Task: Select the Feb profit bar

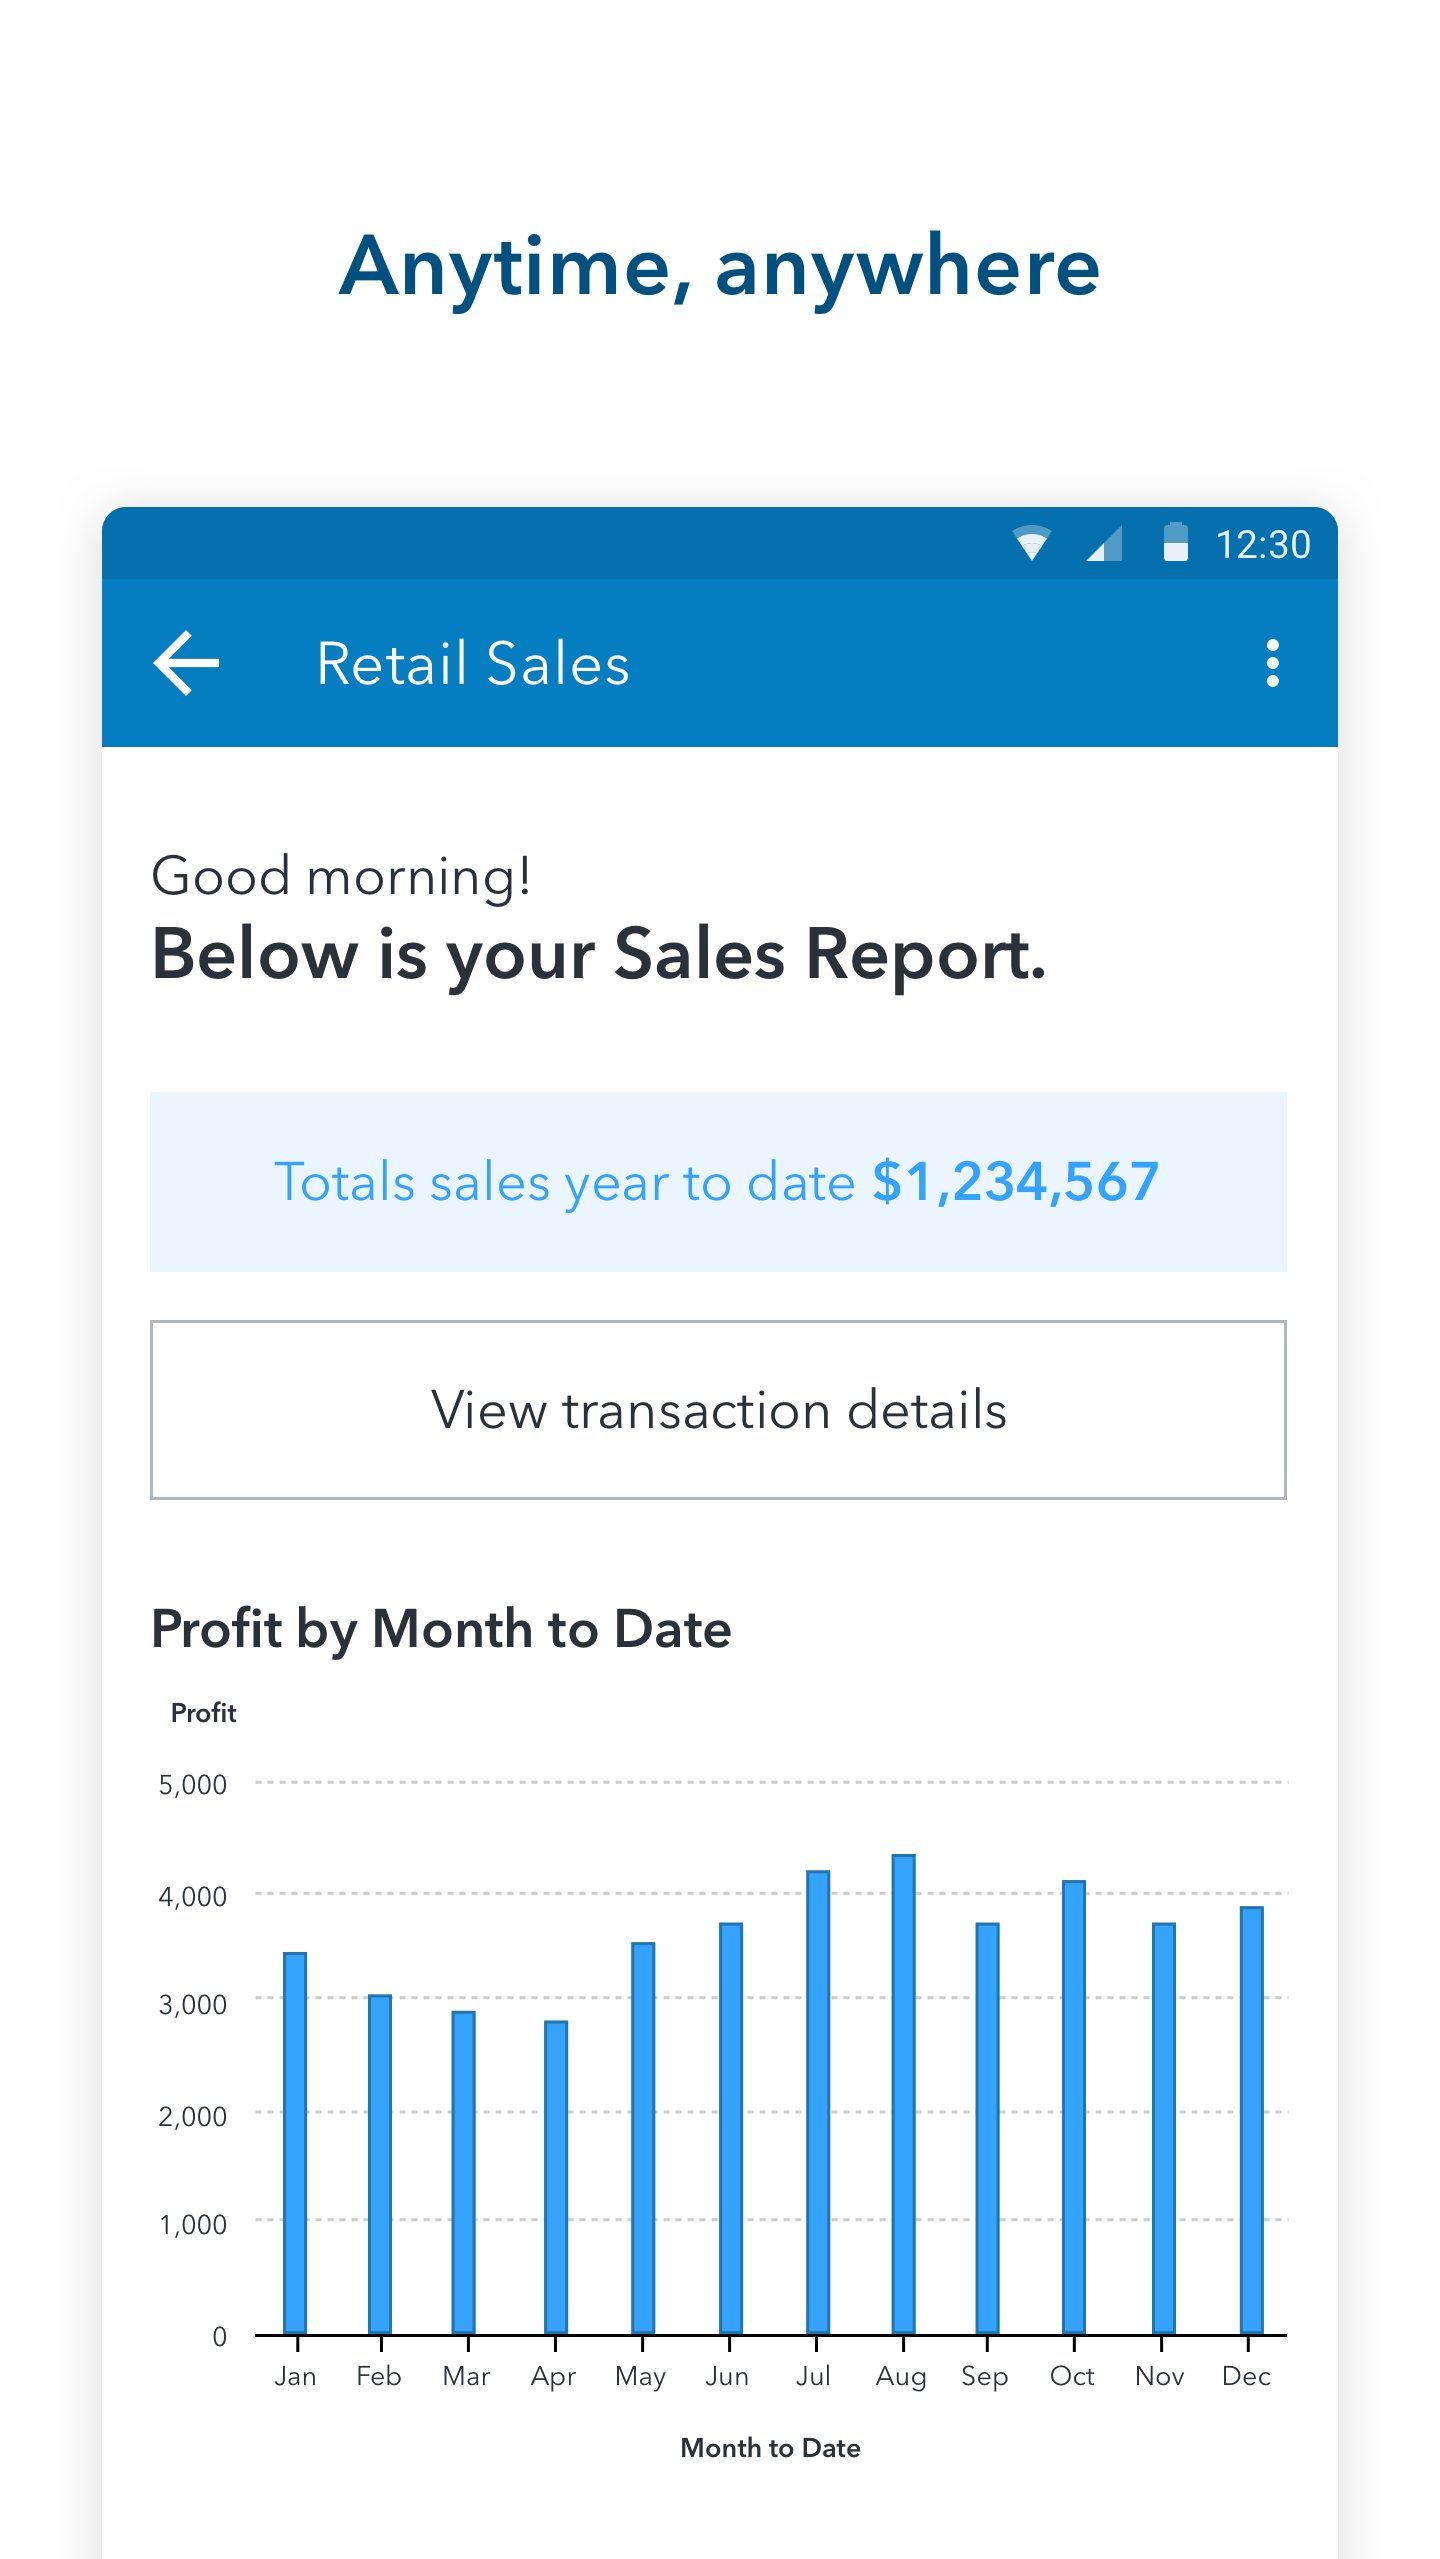Action: [380, 2164]
